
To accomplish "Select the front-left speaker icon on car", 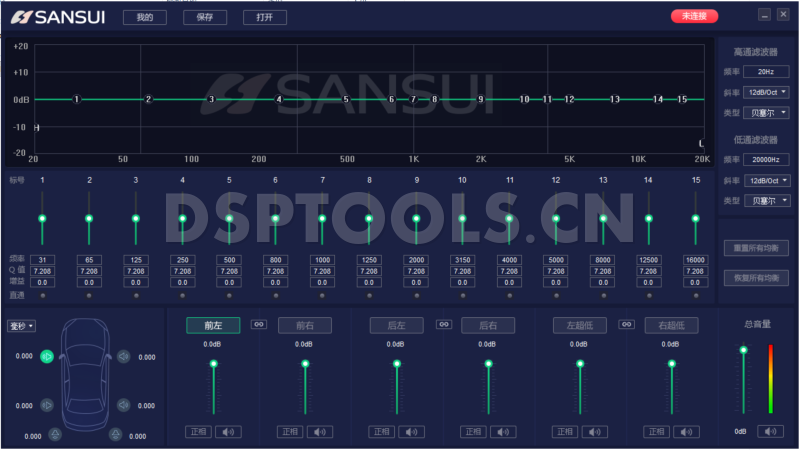I will click(x=46, y=356).
